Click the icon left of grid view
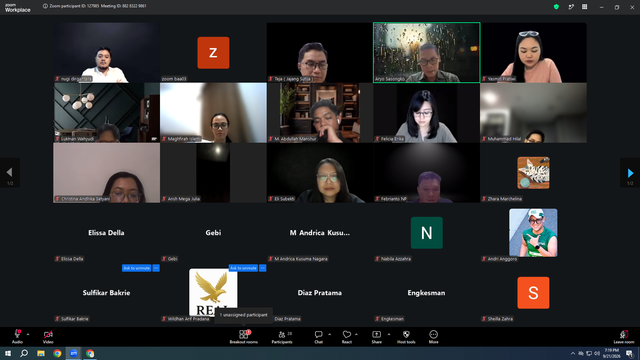Viewport: 640px width, 360px height. coord(571,7)
